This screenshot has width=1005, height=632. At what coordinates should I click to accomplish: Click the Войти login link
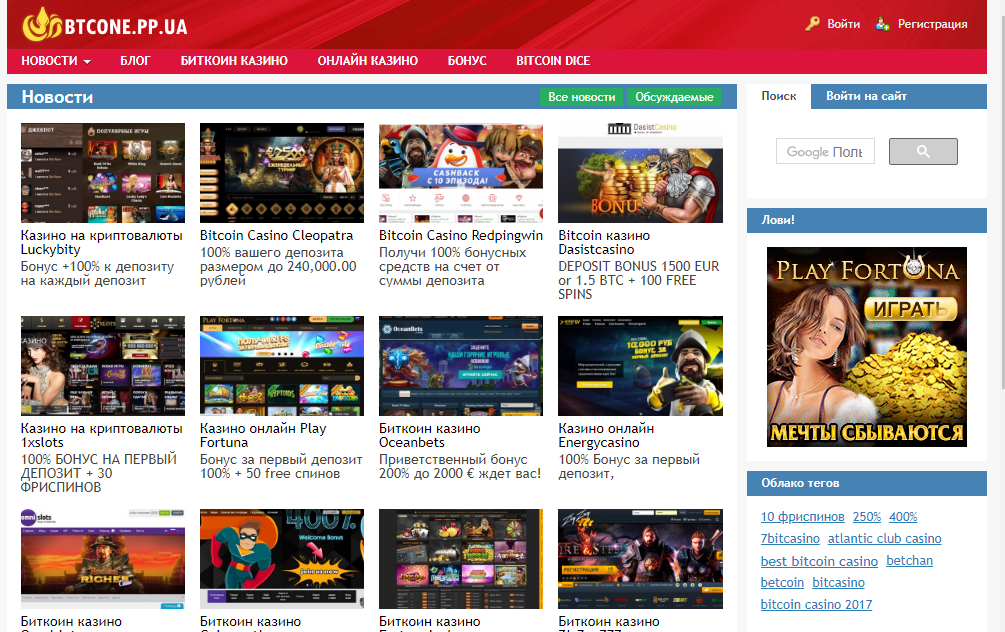843,24
